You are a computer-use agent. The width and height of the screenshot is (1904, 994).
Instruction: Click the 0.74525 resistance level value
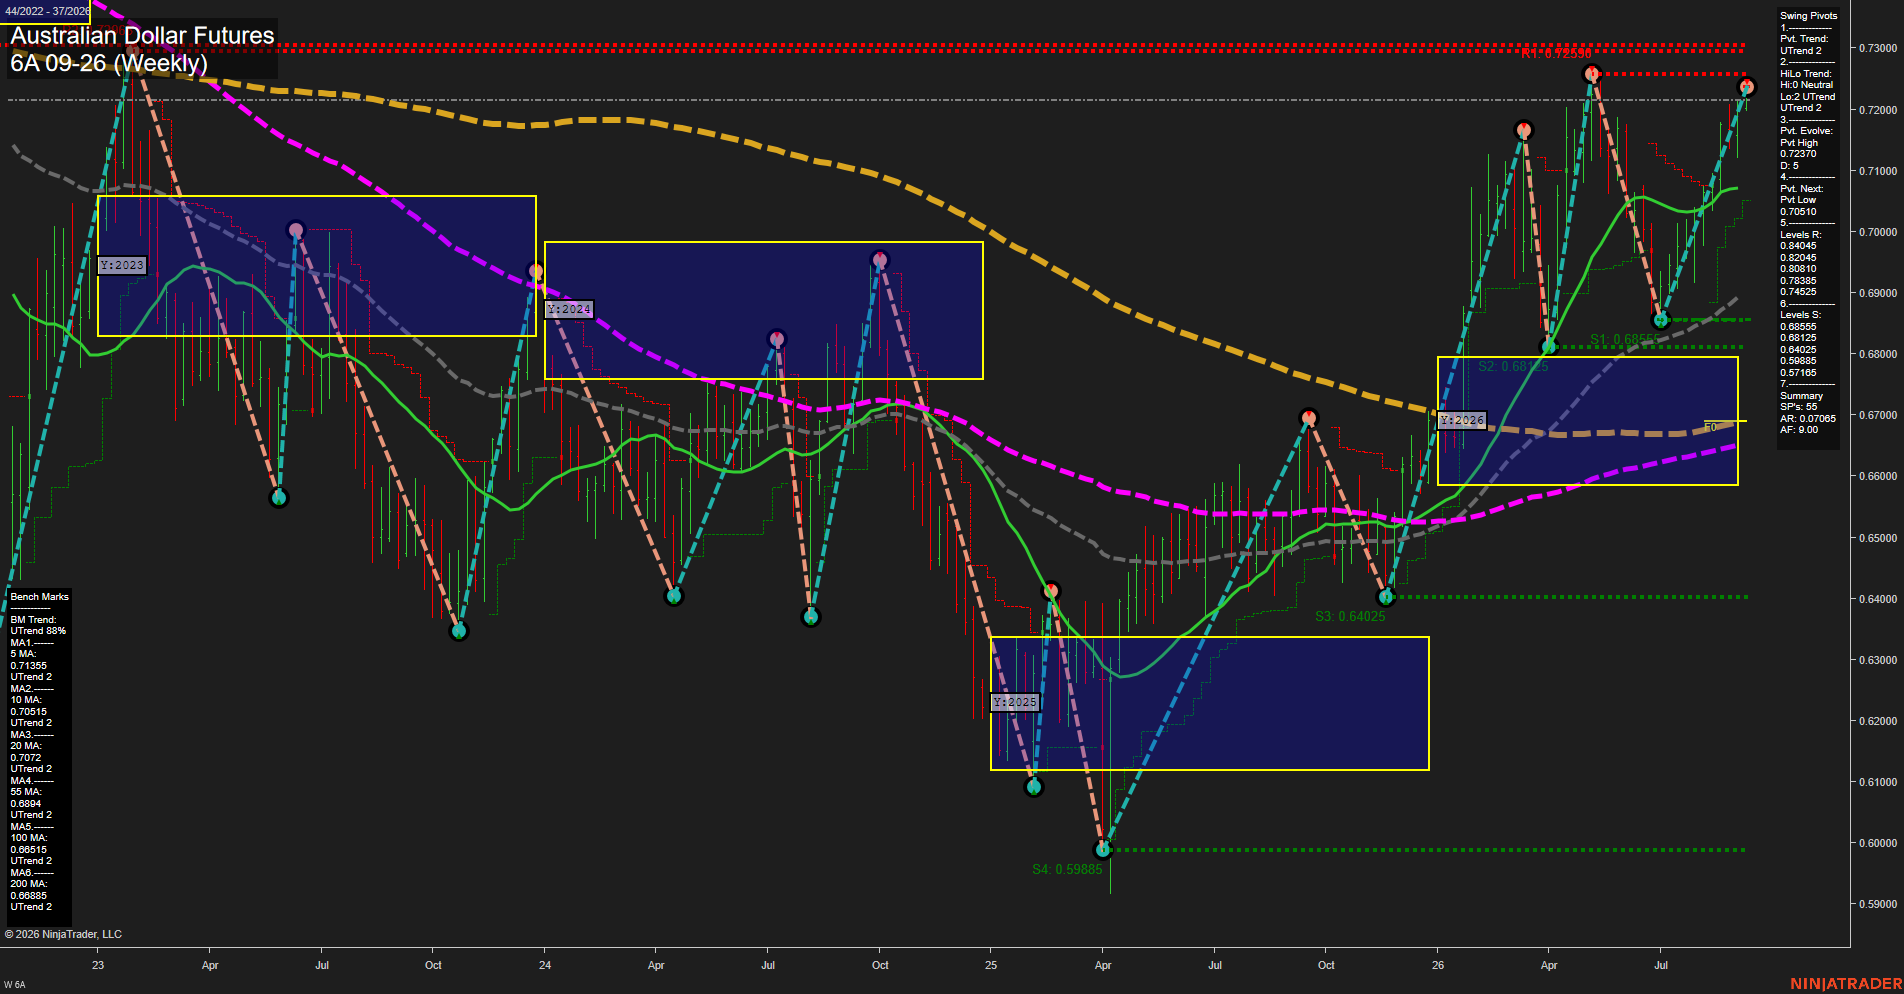coord(1798,292)
